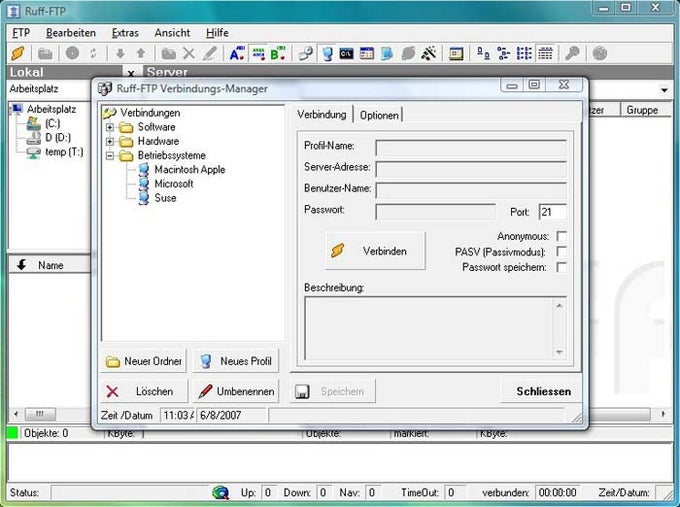This screenshot has width=680, height=507.
Task: Click the yellow lightning connect toolbar icon
Action: tap(18, 53)
